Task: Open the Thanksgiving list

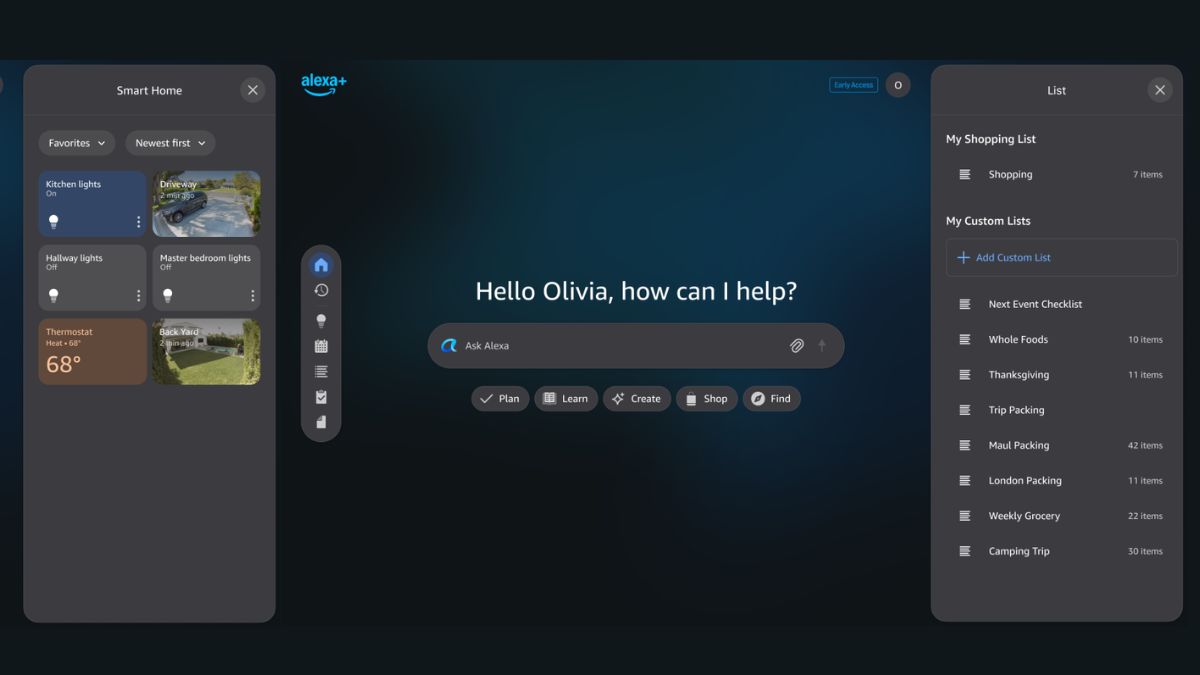Action: click(x=1061, y=375)
